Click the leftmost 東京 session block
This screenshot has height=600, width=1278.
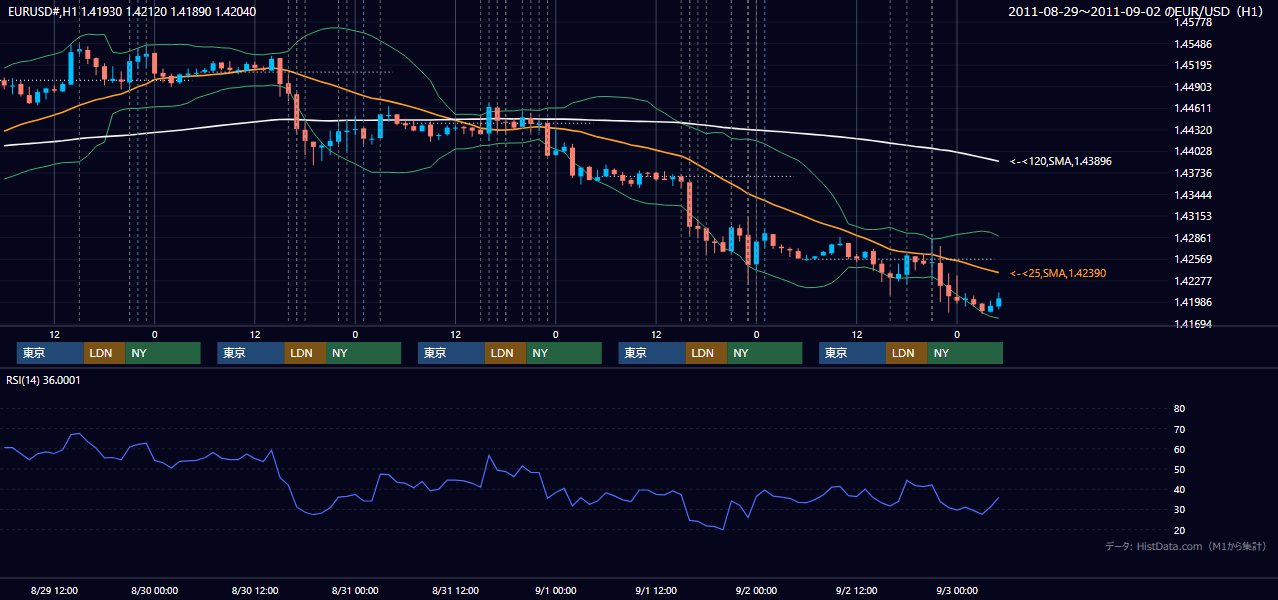(x=50, y=353)
